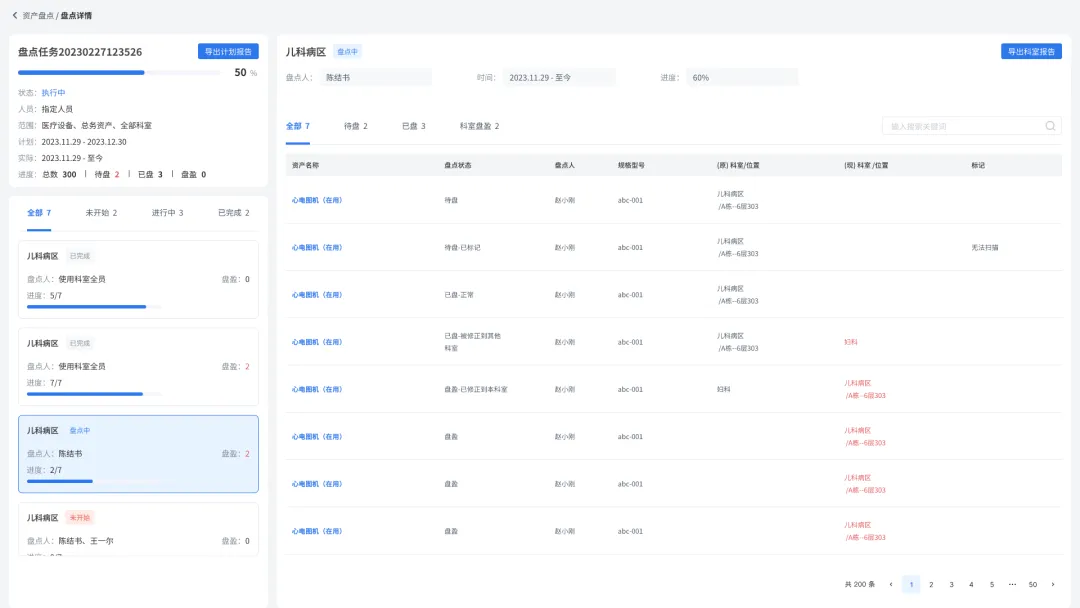Open the pagination ellipsis to jump more pages
Screen dimensions: 1080x608
tap(1012, 585)
